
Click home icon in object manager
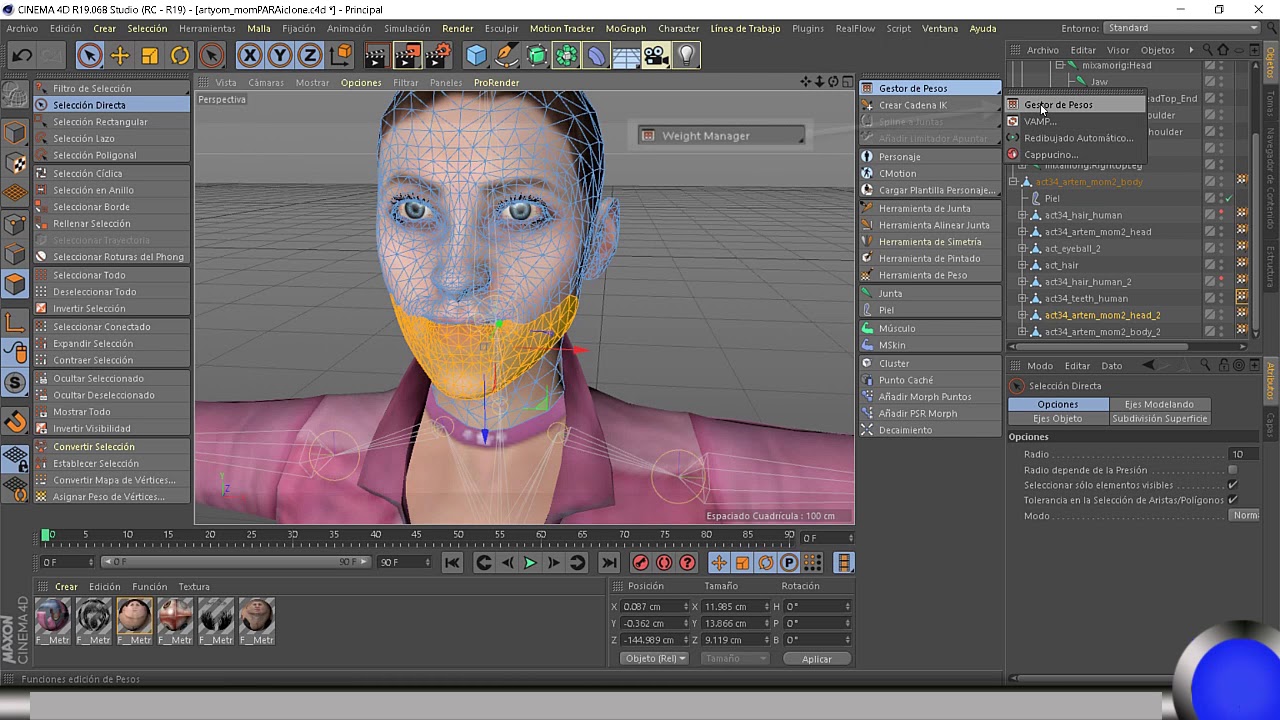point(1222,50)
